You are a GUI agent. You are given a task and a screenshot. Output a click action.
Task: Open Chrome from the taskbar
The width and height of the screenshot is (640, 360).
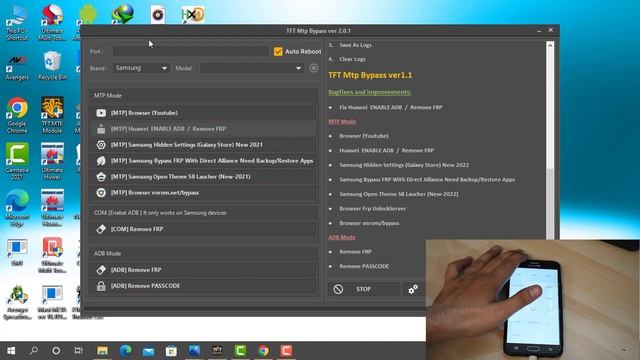(263, 351)
